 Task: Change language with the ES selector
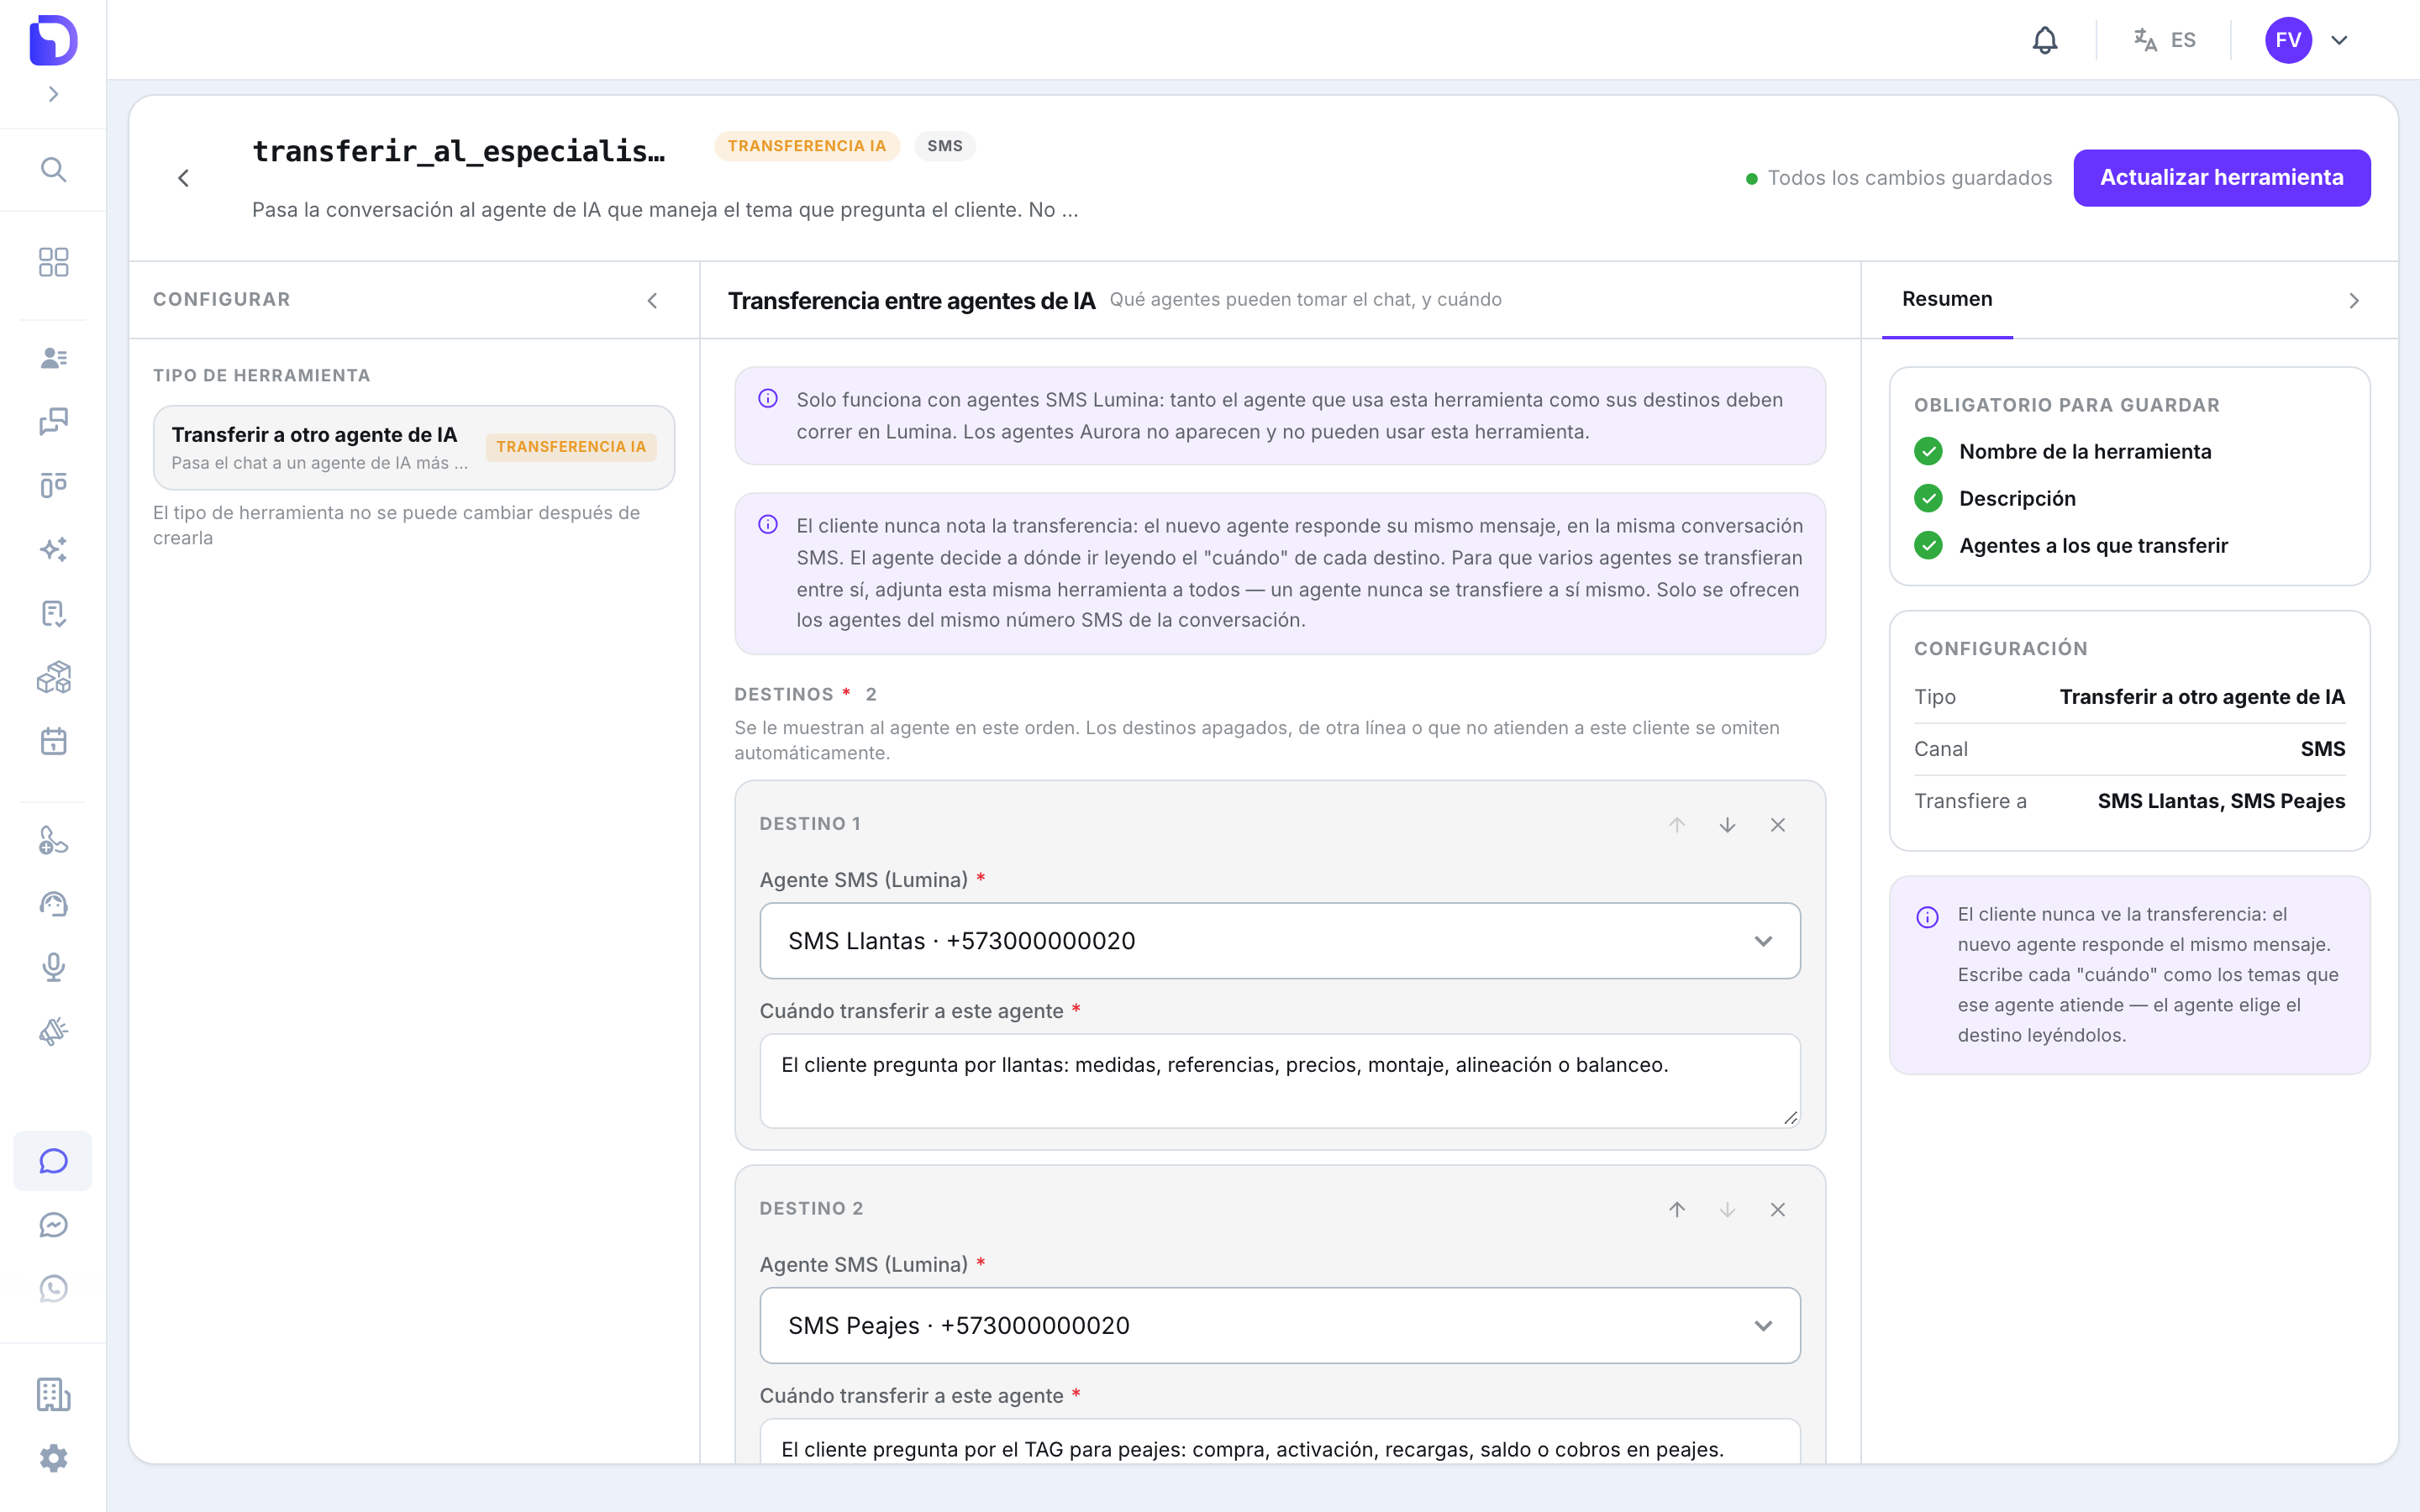tap(2164, 40)
